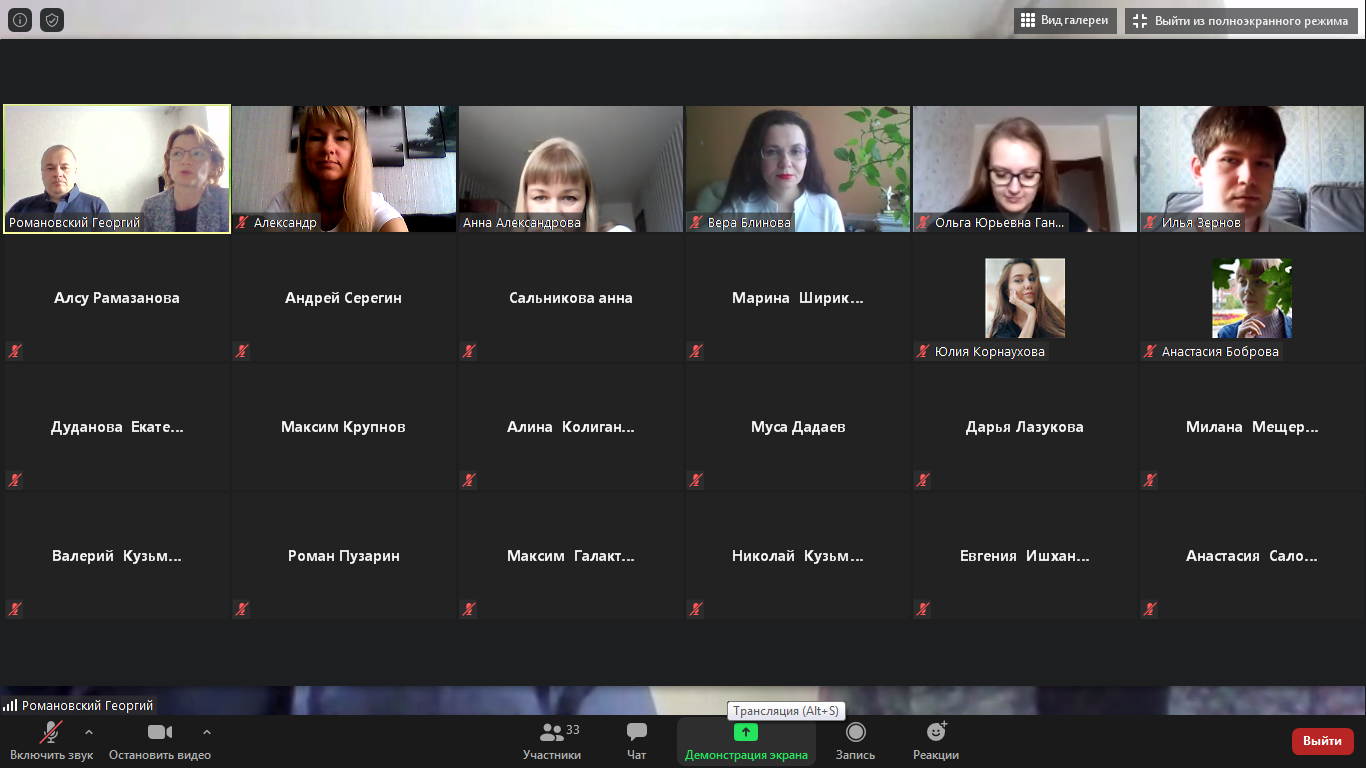Leave the meeting with Выйти button
Viewport: 1366px width, 768px height.
tap(1323, 741)
